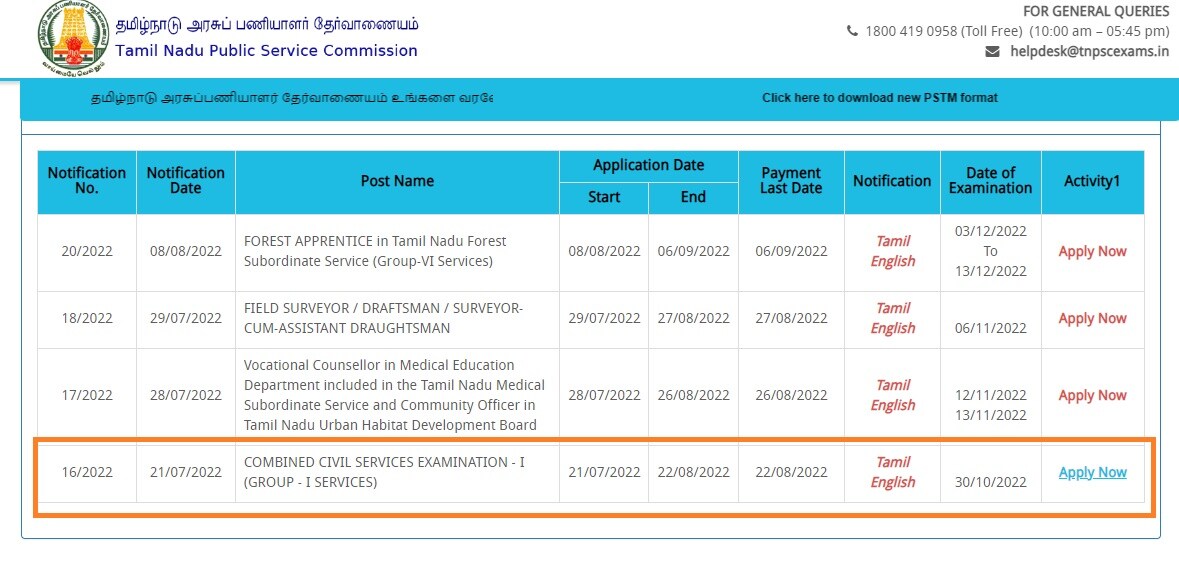Click Apply Now for Forest Apprentice post
Image resolution: width=1179 pixels, height=567 pixels.
click(1092, 251)
